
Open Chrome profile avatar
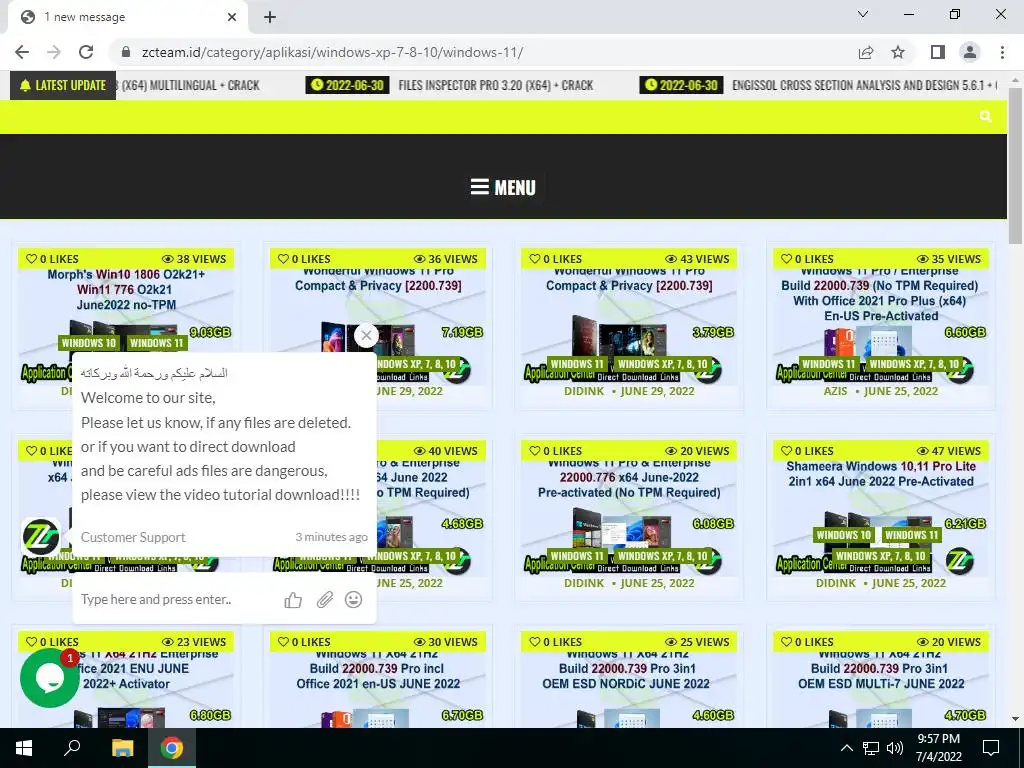(x=970, y=52)
